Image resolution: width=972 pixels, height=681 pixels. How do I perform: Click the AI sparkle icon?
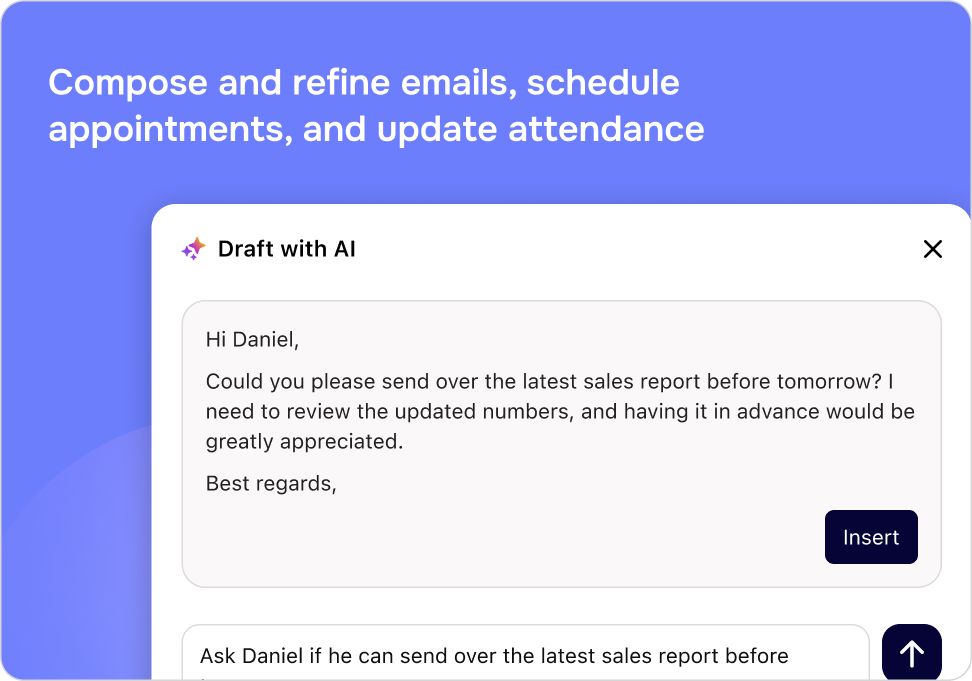193,249
